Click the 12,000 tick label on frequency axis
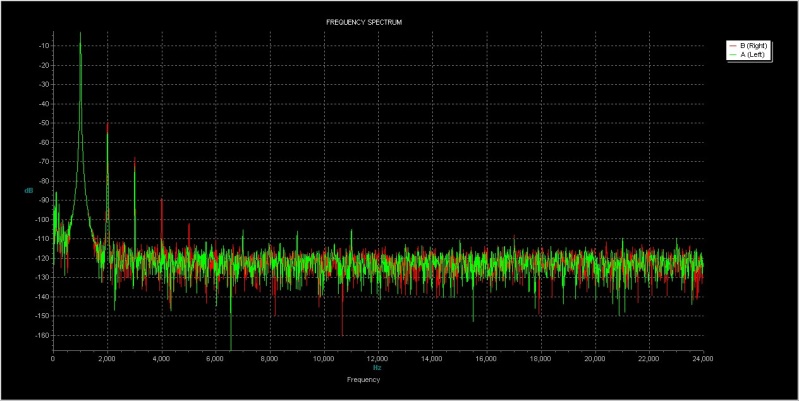This screenshot has height=401, width=799. point(378,359)
